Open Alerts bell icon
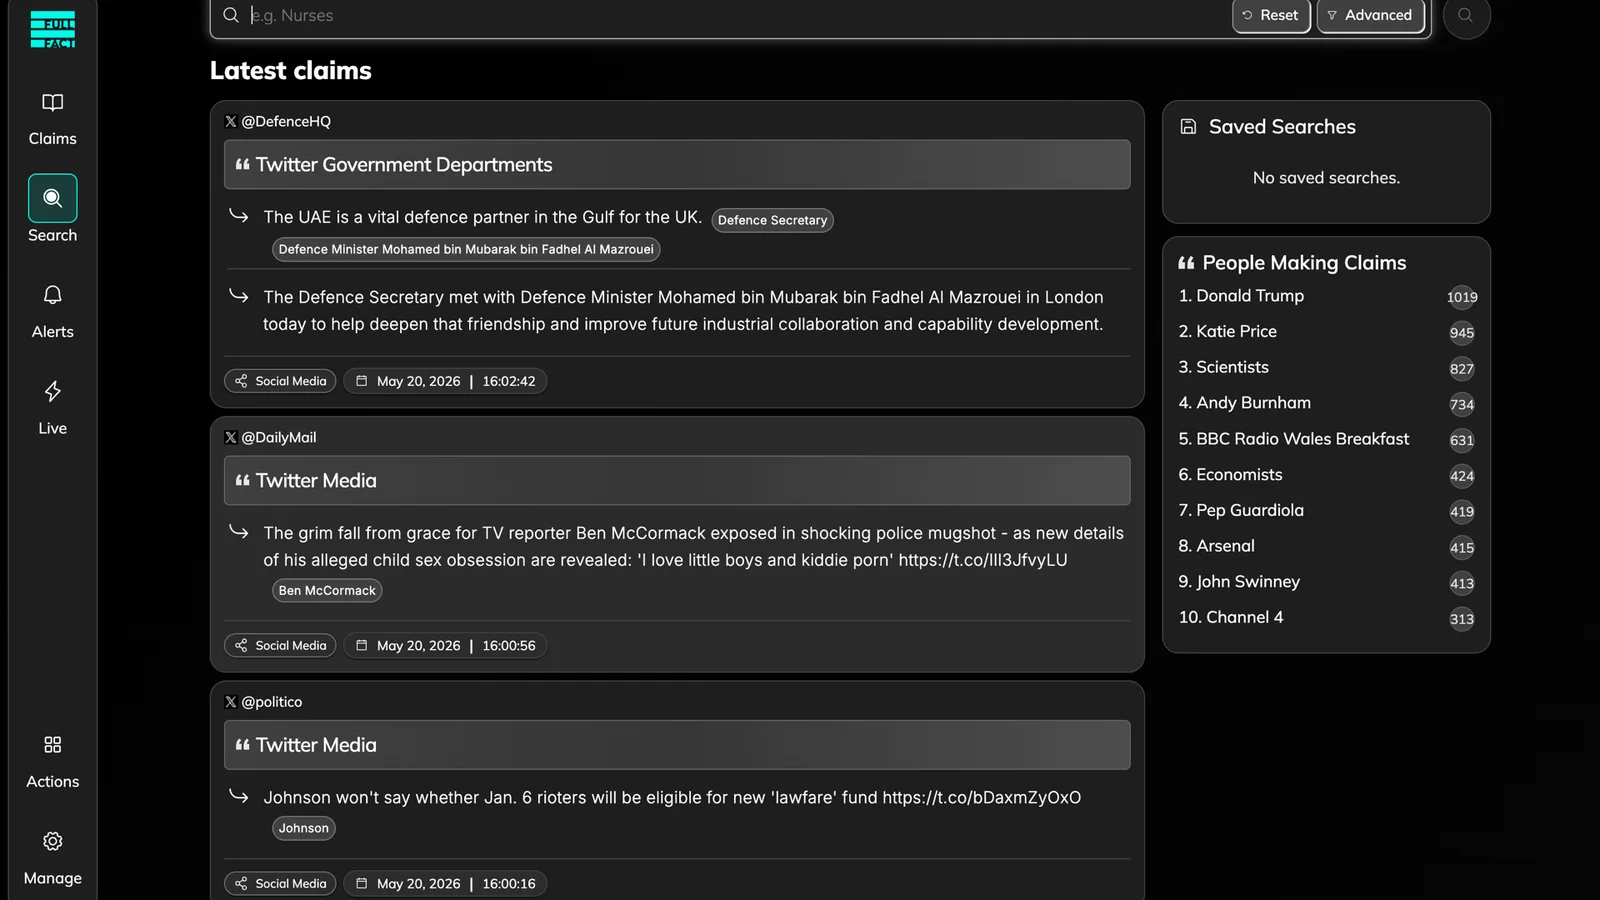Image resolution: width=1600 pixels, height=900 pixels. pos(52,295)
